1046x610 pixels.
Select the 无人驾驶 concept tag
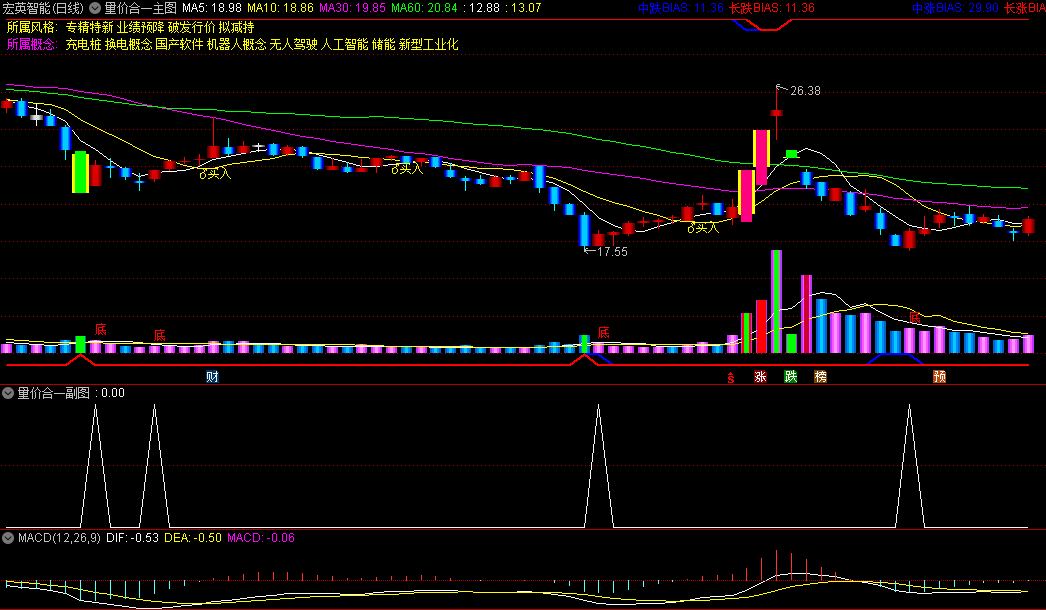[x=294, y=45]
